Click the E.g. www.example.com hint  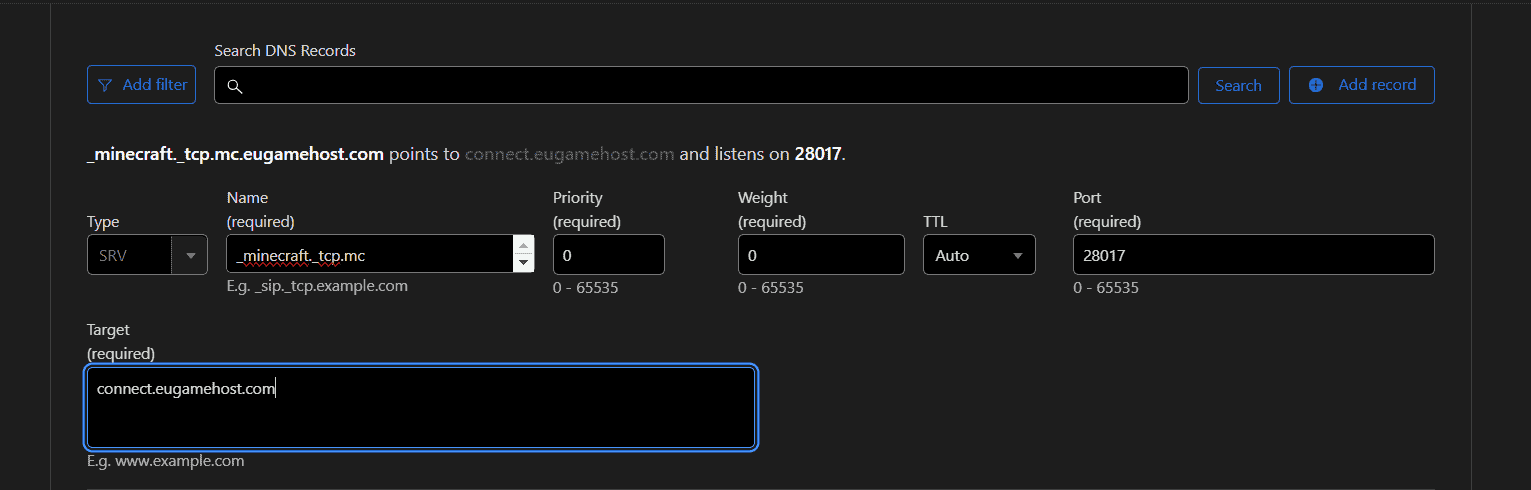tap(165, 461)
